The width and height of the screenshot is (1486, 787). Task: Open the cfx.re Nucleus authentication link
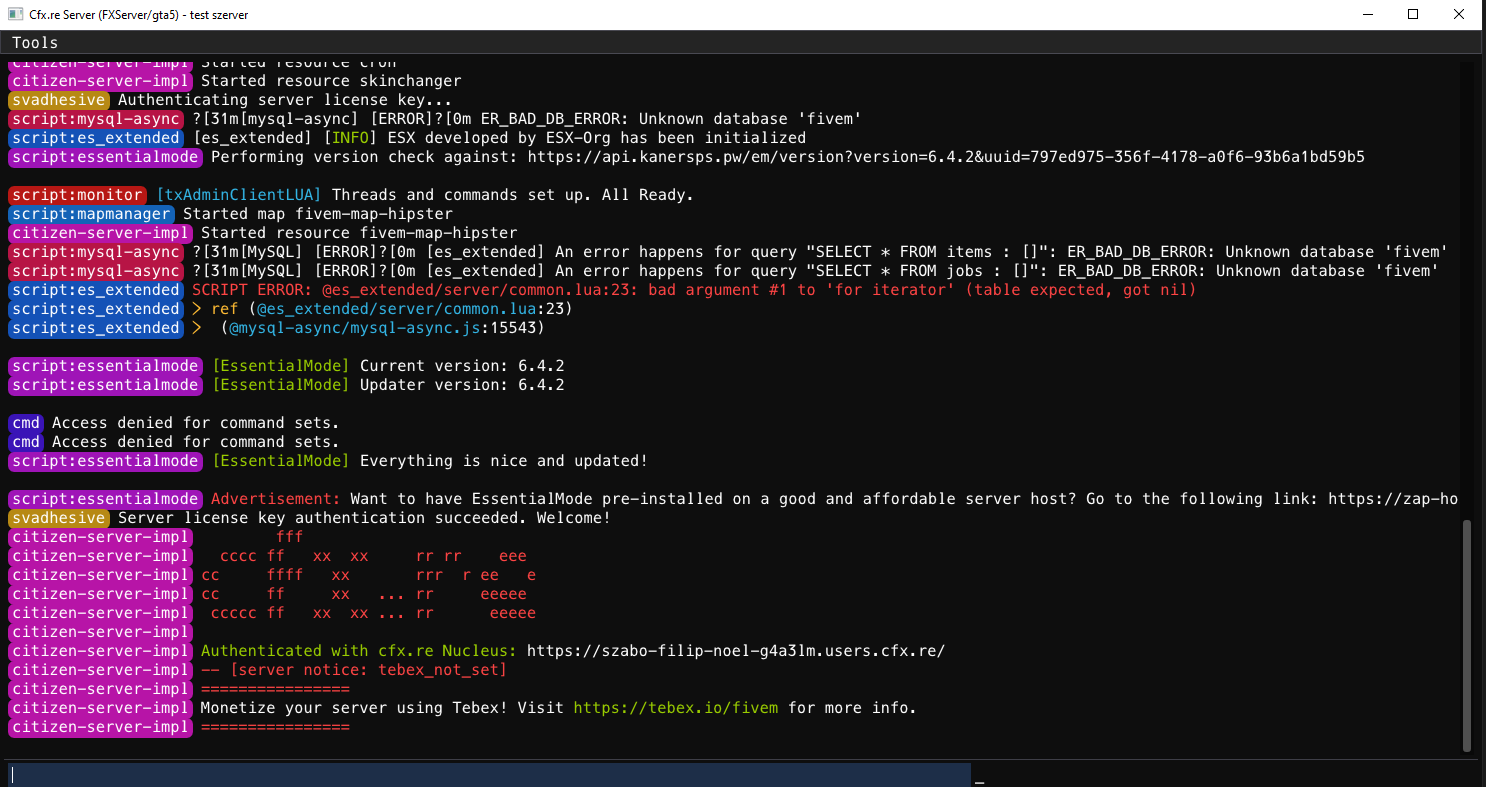point(734,650)
